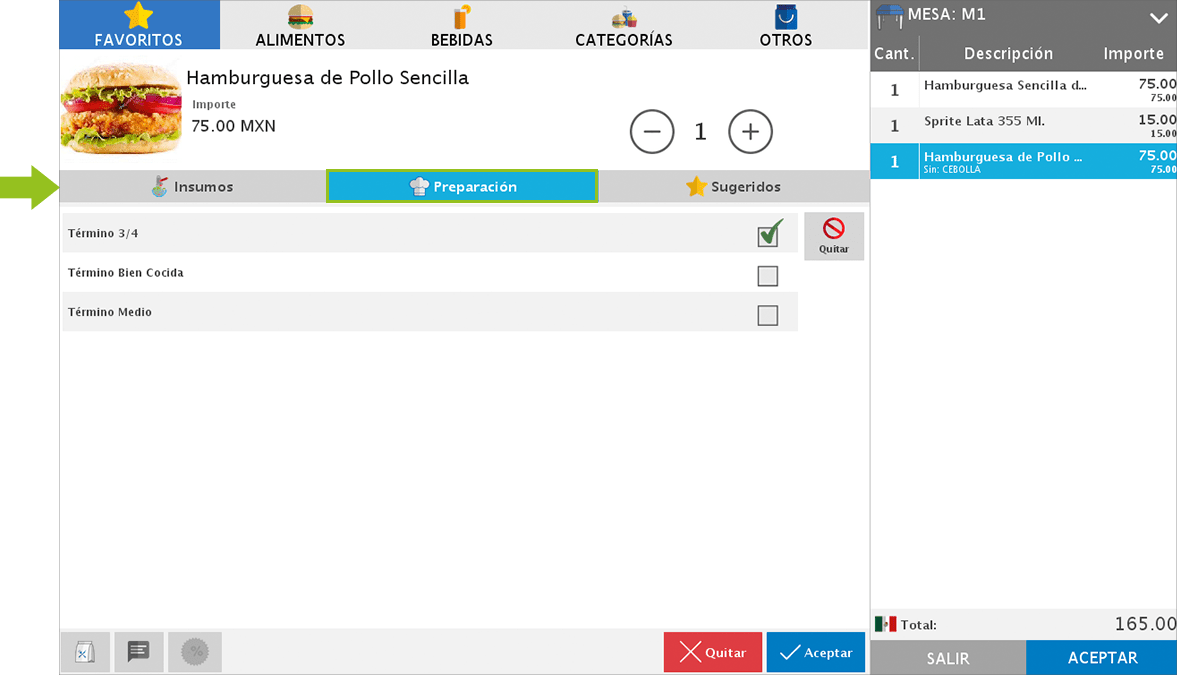Check the Término Bien Cocida checkbox
Image resolution: width=1177 pixels, height=675 pixels.
tap(768, 276)
